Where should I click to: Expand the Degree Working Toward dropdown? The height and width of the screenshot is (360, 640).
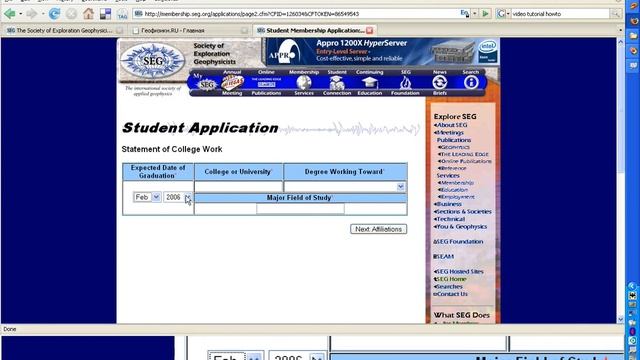(x=400, y=187)
